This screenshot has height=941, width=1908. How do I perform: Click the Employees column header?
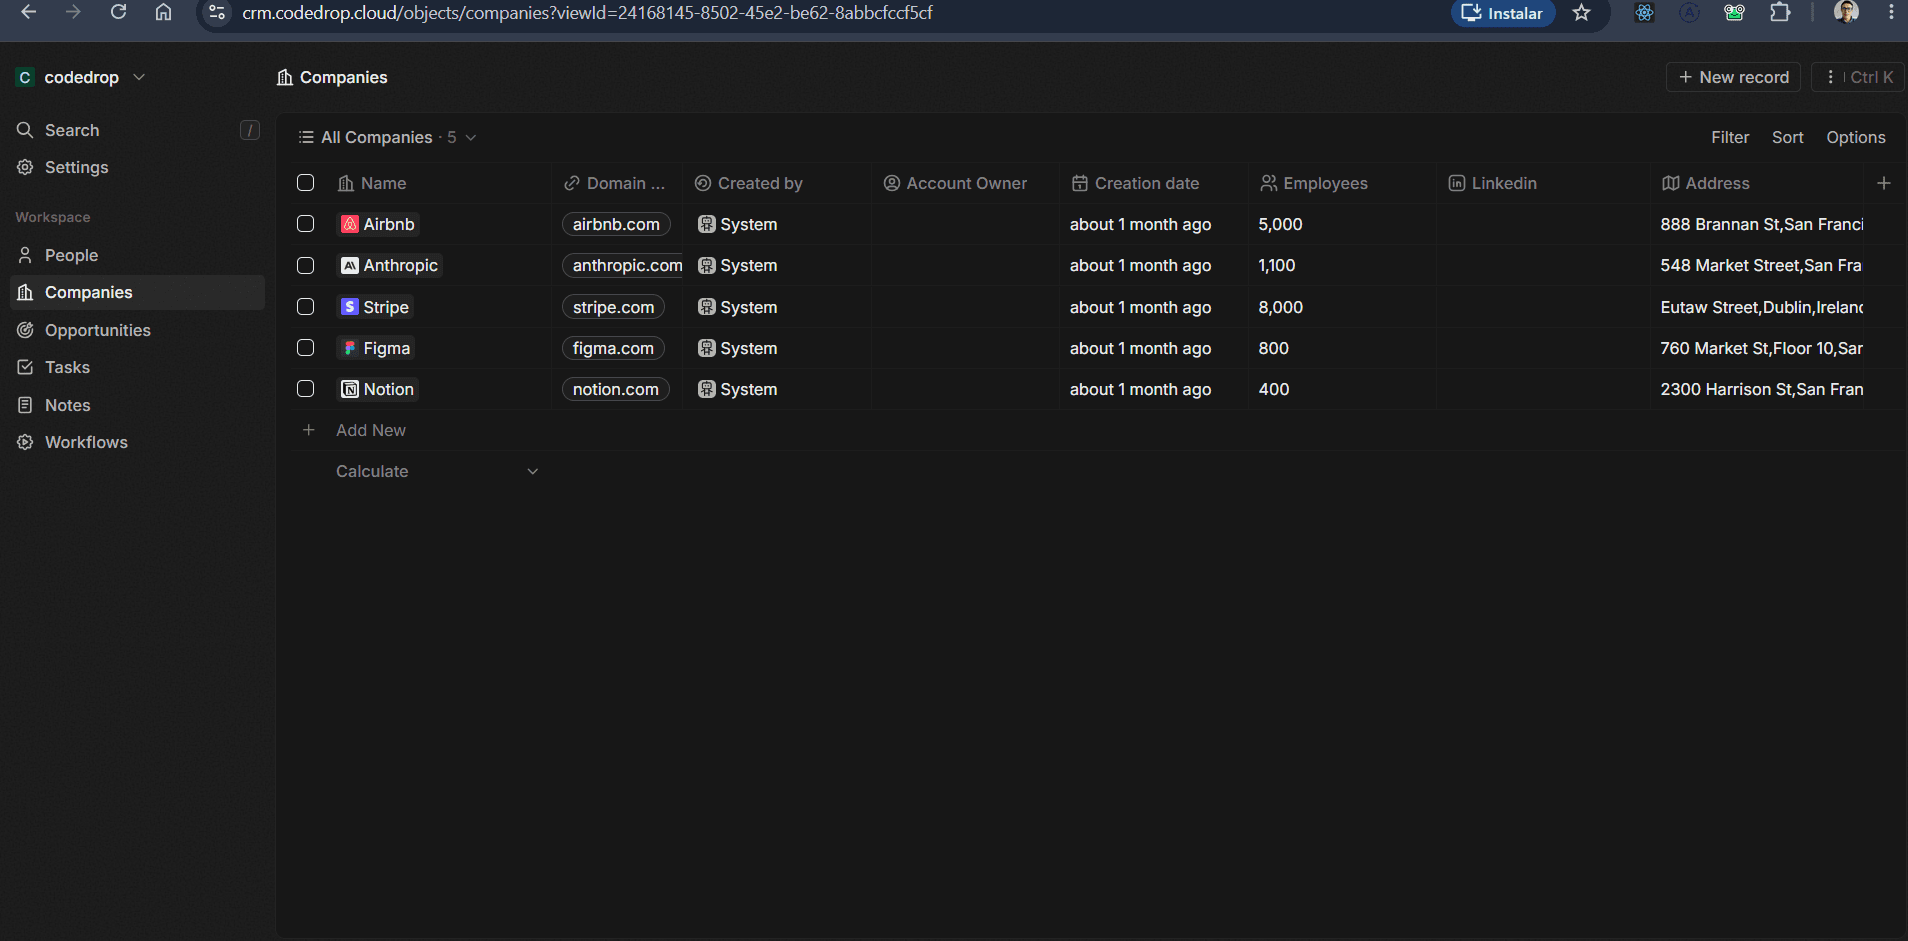[1342, 183]
